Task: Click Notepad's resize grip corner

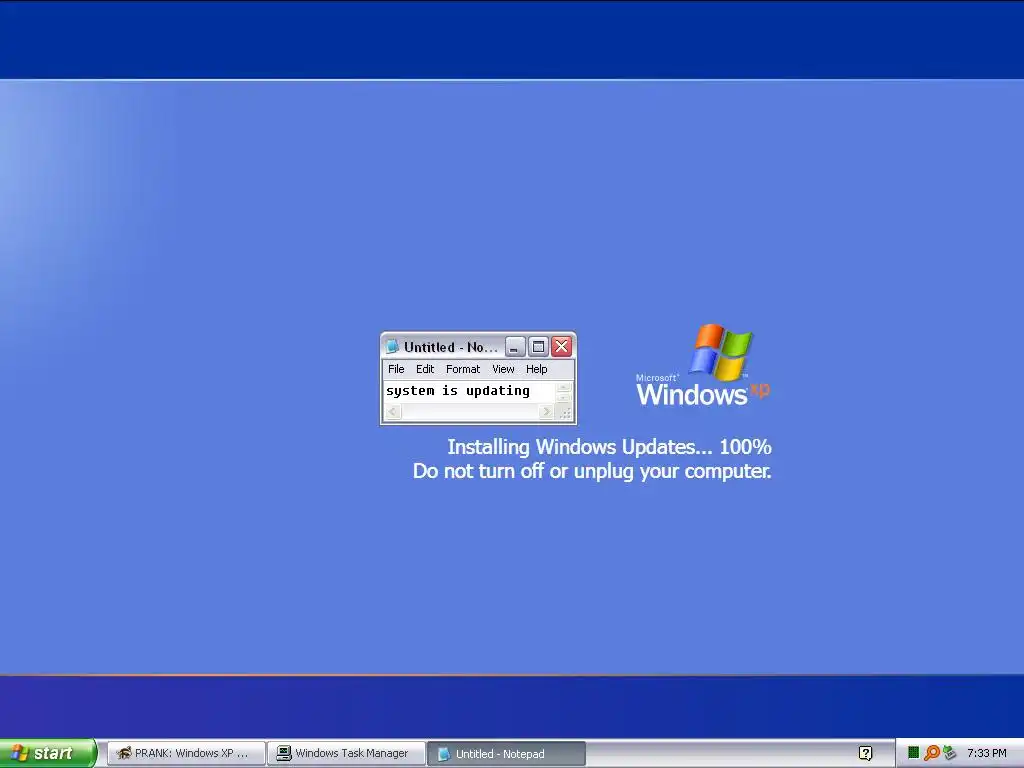Action: tap(565, 412)
